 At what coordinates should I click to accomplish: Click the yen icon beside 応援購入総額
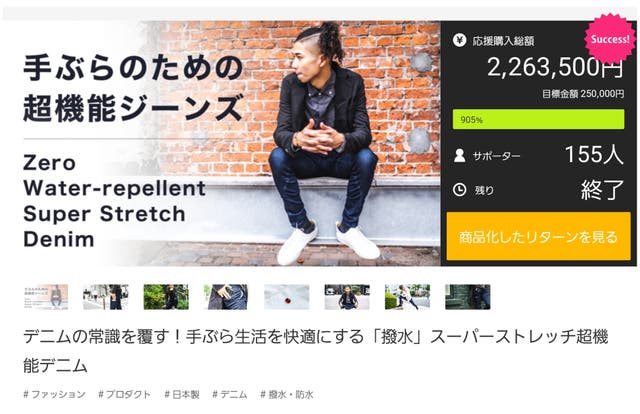pos(460,40)
